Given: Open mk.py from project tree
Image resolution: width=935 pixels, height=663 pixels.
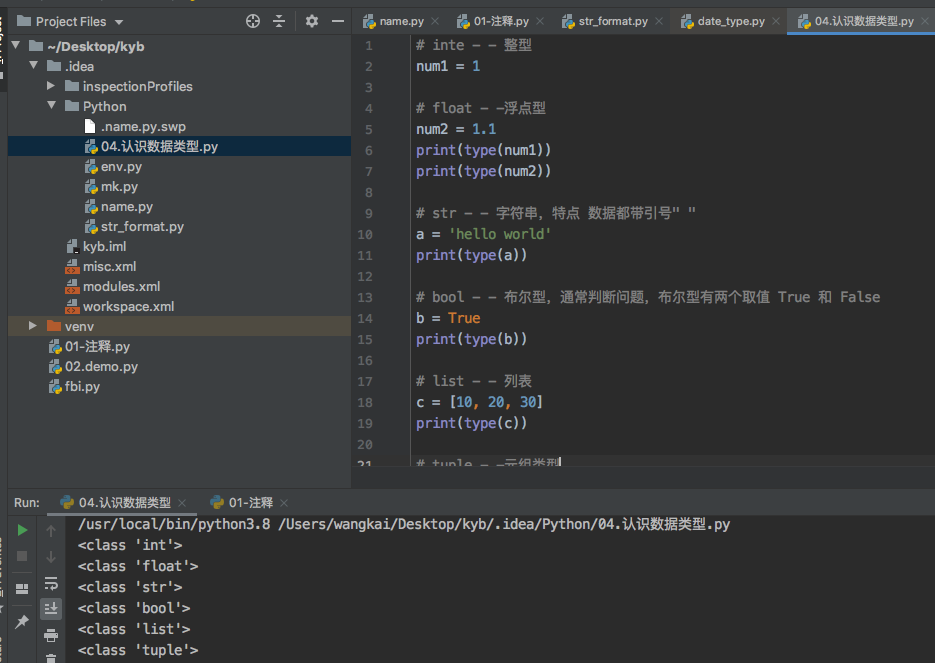Looking at the screenshot, I should point(112,187).
